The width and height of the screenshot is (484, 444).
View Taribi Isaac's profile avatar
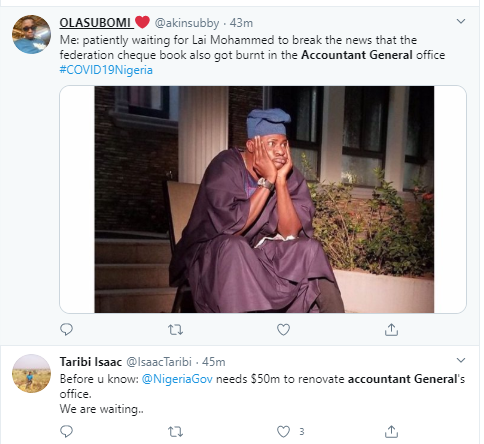(x=31, y=373)
